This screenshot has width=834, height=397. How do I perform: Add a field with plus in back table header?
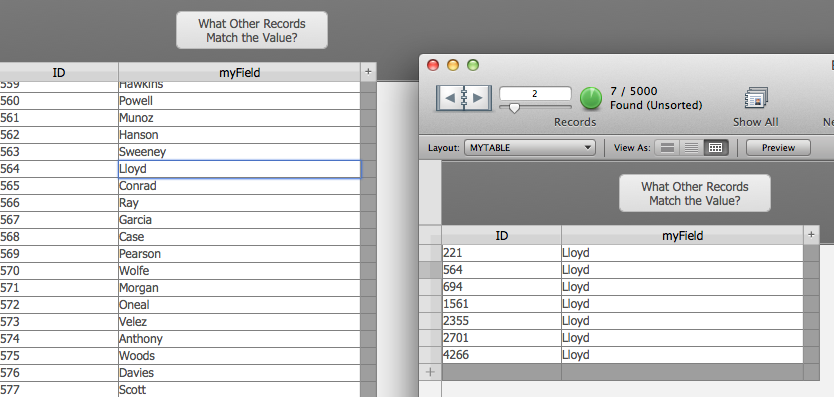pos(368,72)
